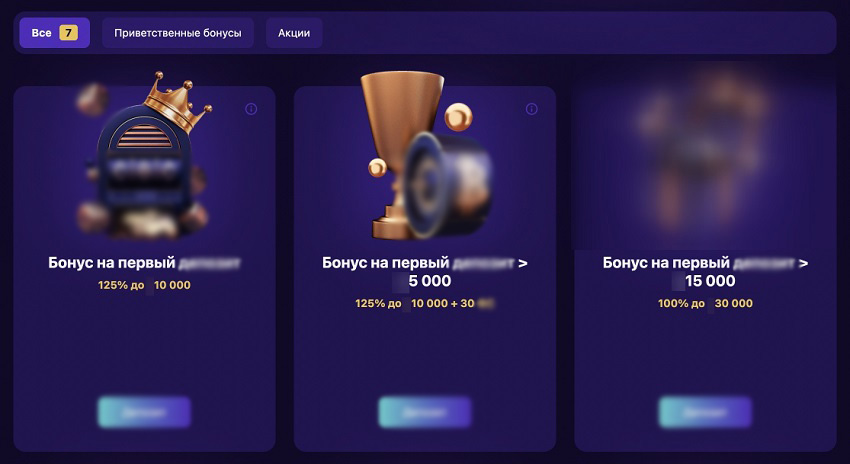Click the deposit button on the first card

pos(144,413)
